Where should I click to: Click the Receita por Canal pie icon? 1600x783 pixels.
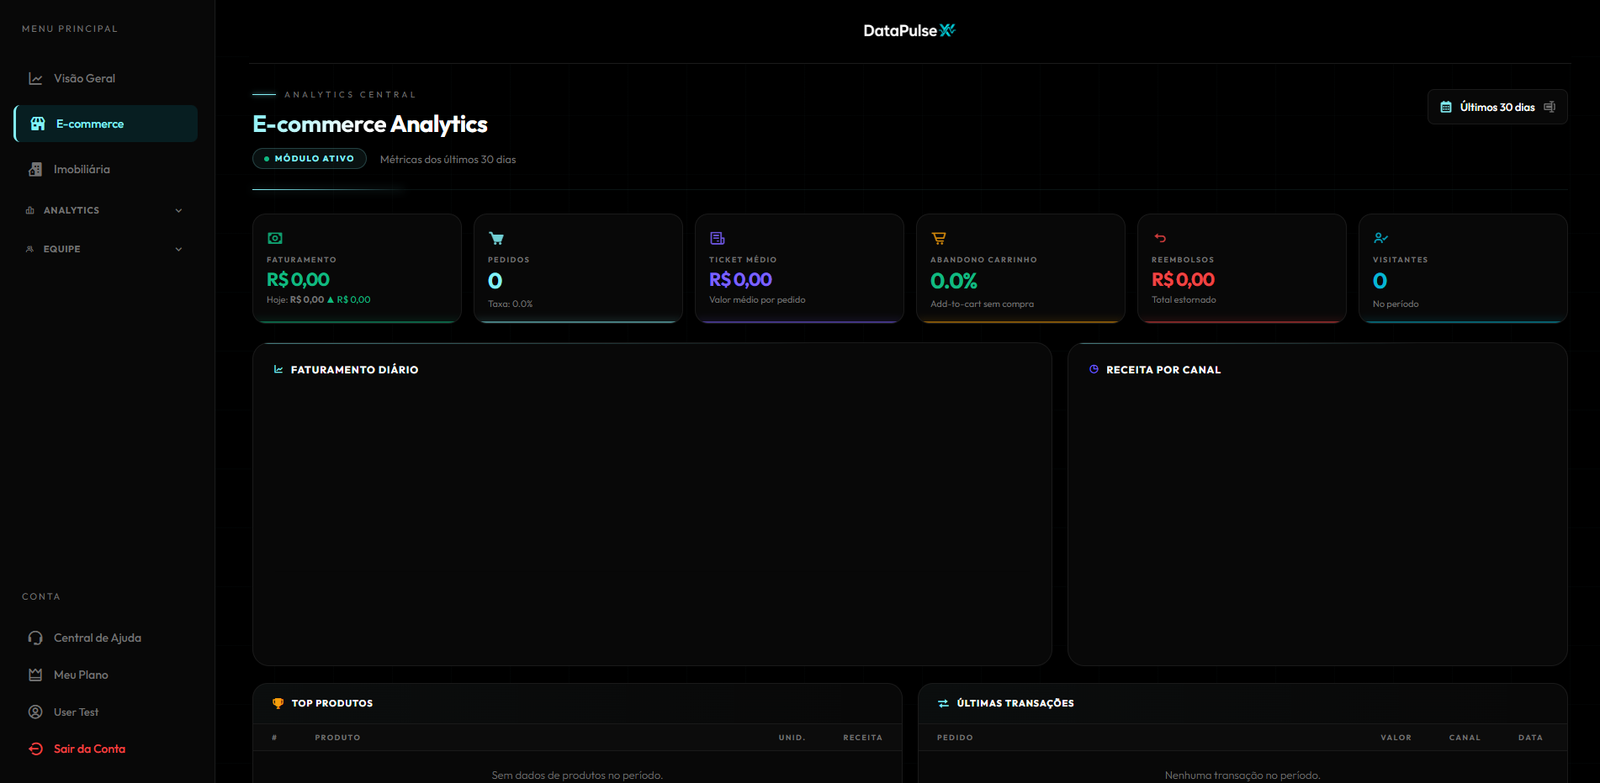pos(1094,369)
